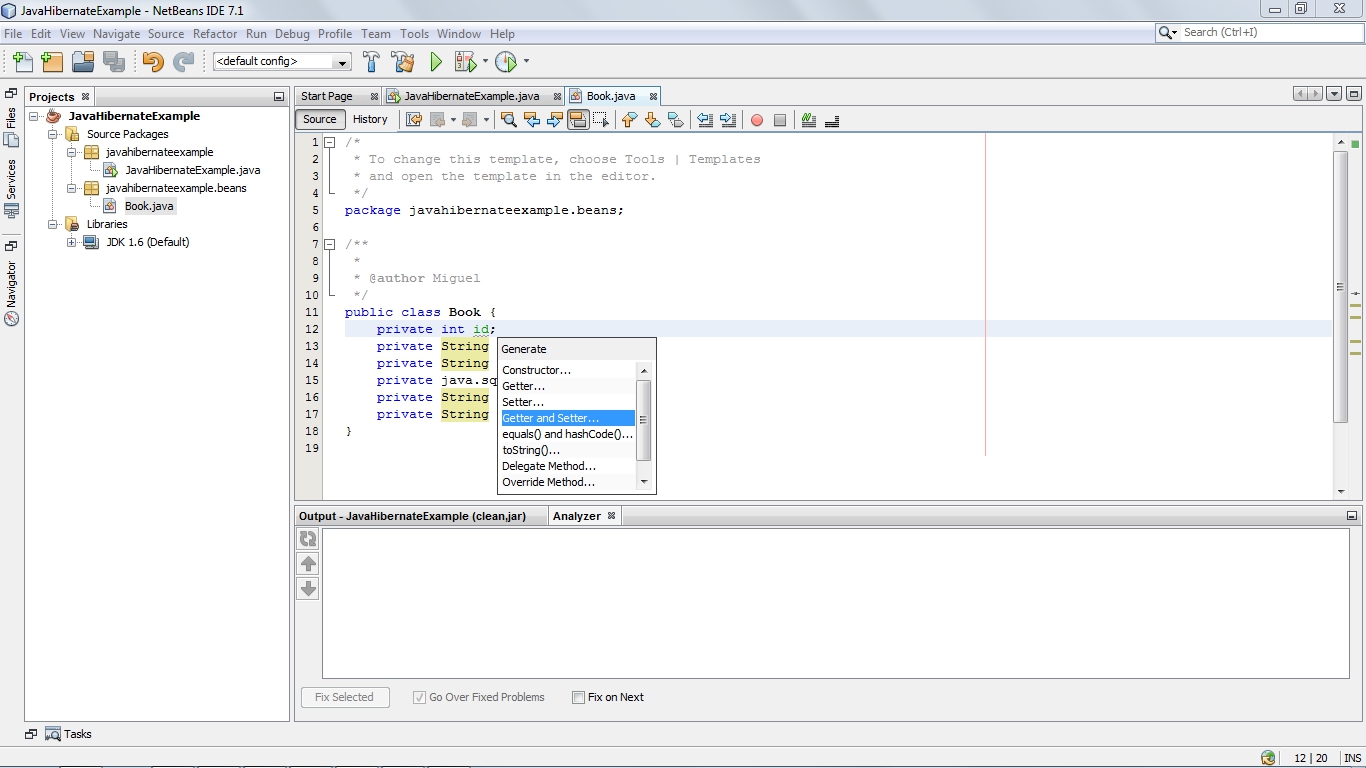1366x768 pixels.
Task: Collapse the JavaHibernateExample project node
Action: (x=34, y=116)
